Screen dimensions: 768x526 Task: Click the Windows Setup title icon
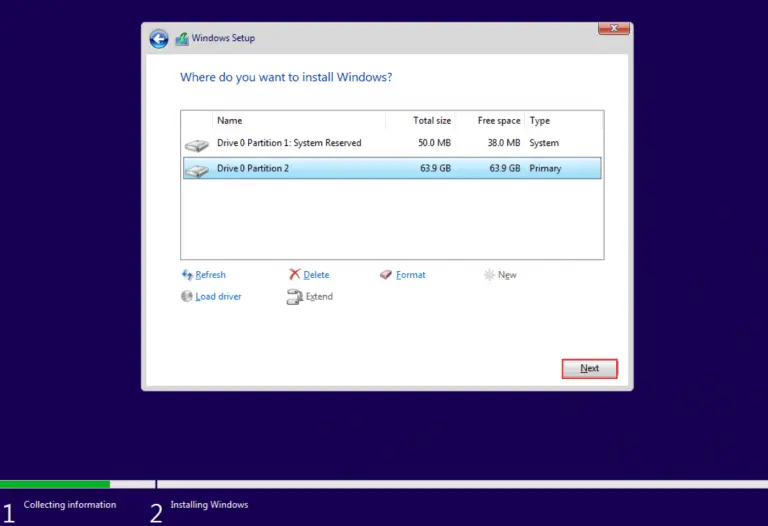(x=182, y=39)
